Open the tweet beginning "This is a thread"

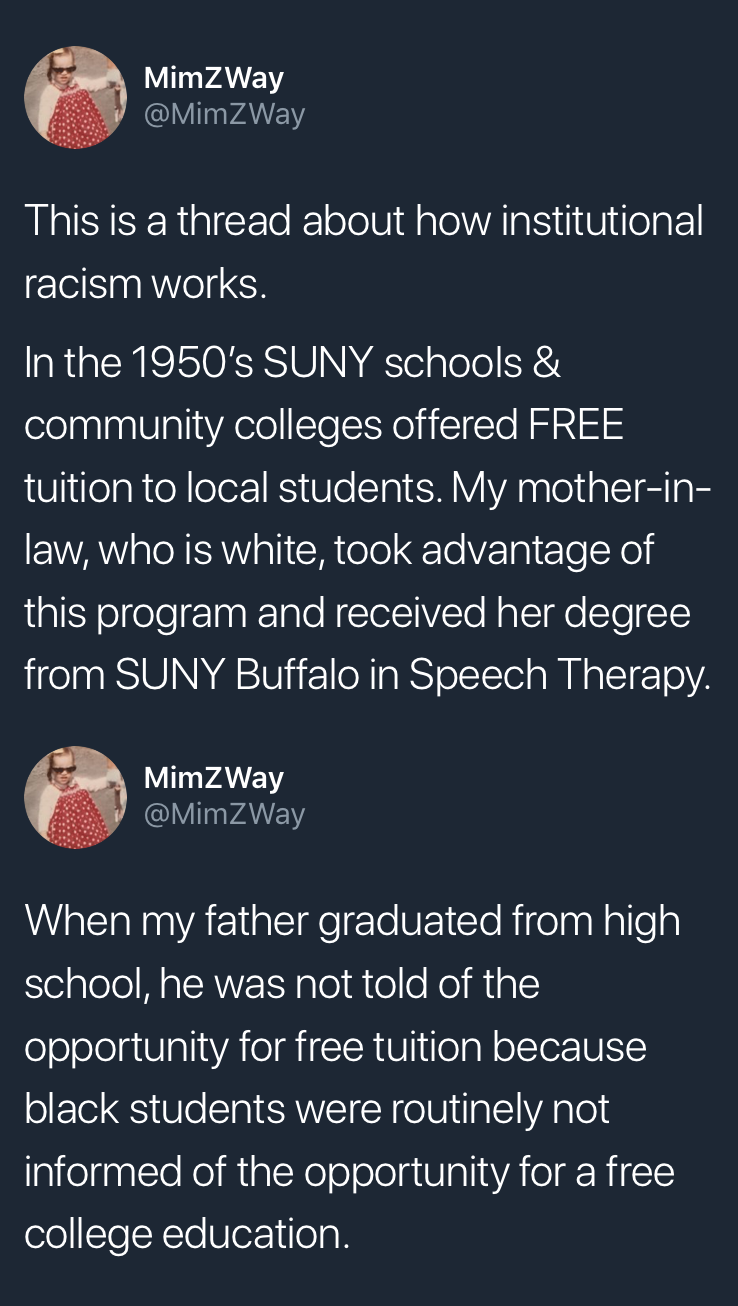click(363, 251)
